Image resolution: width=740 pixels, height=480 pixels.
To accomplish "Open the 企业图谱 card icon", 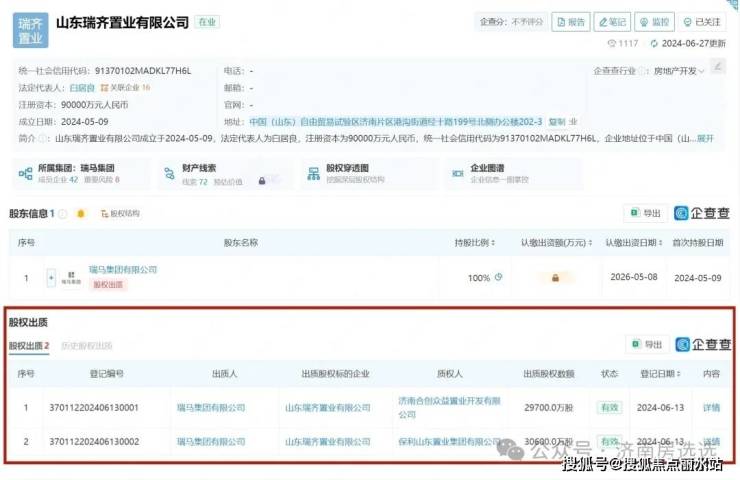I will coord(458,174).
